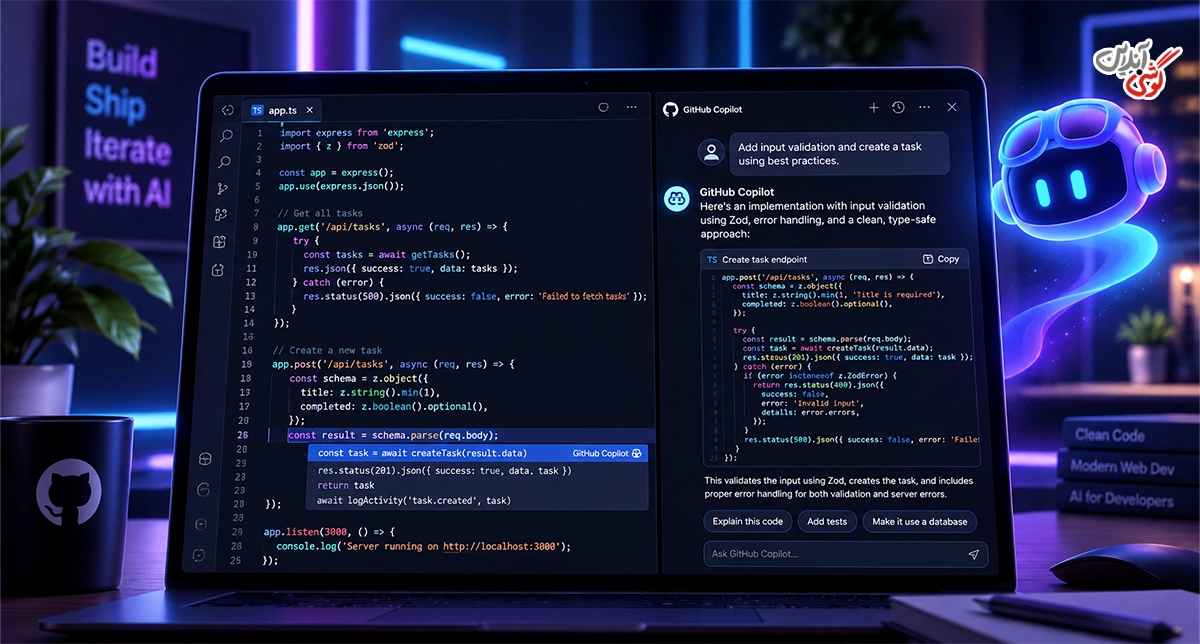Accept the createTask(result.data) Copilot suggestion
Viewport: 1200px width, 644px height.
click(x=478, y=453)
